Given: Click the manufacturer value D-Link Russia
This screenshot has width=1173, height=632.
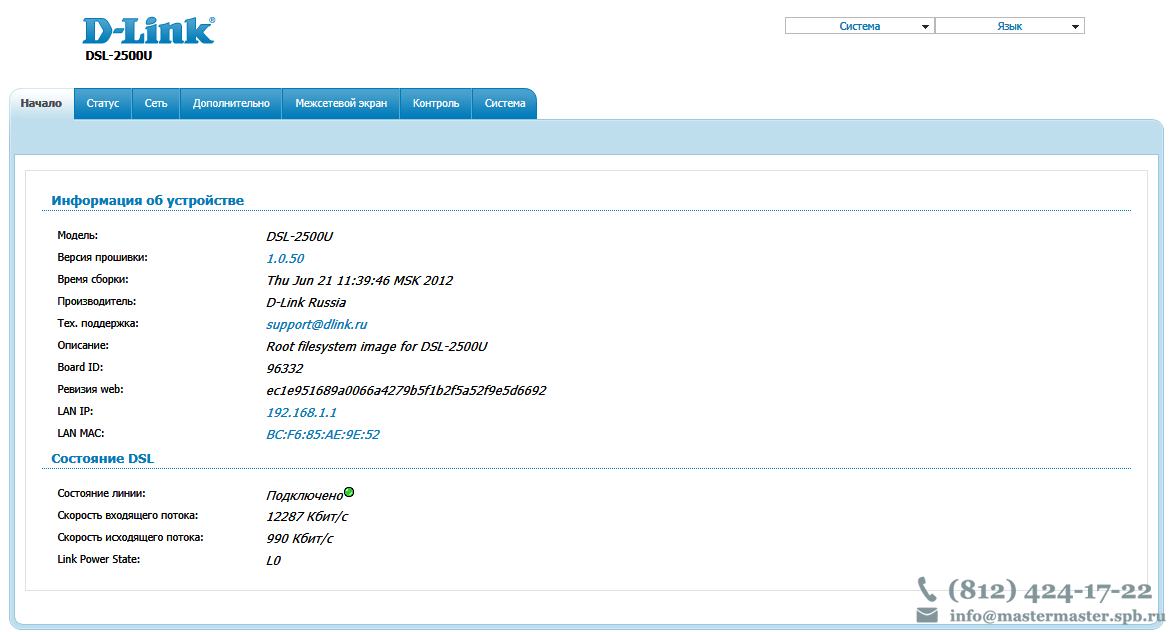Looking at the screenshot, I should click(x=306, y=303).
